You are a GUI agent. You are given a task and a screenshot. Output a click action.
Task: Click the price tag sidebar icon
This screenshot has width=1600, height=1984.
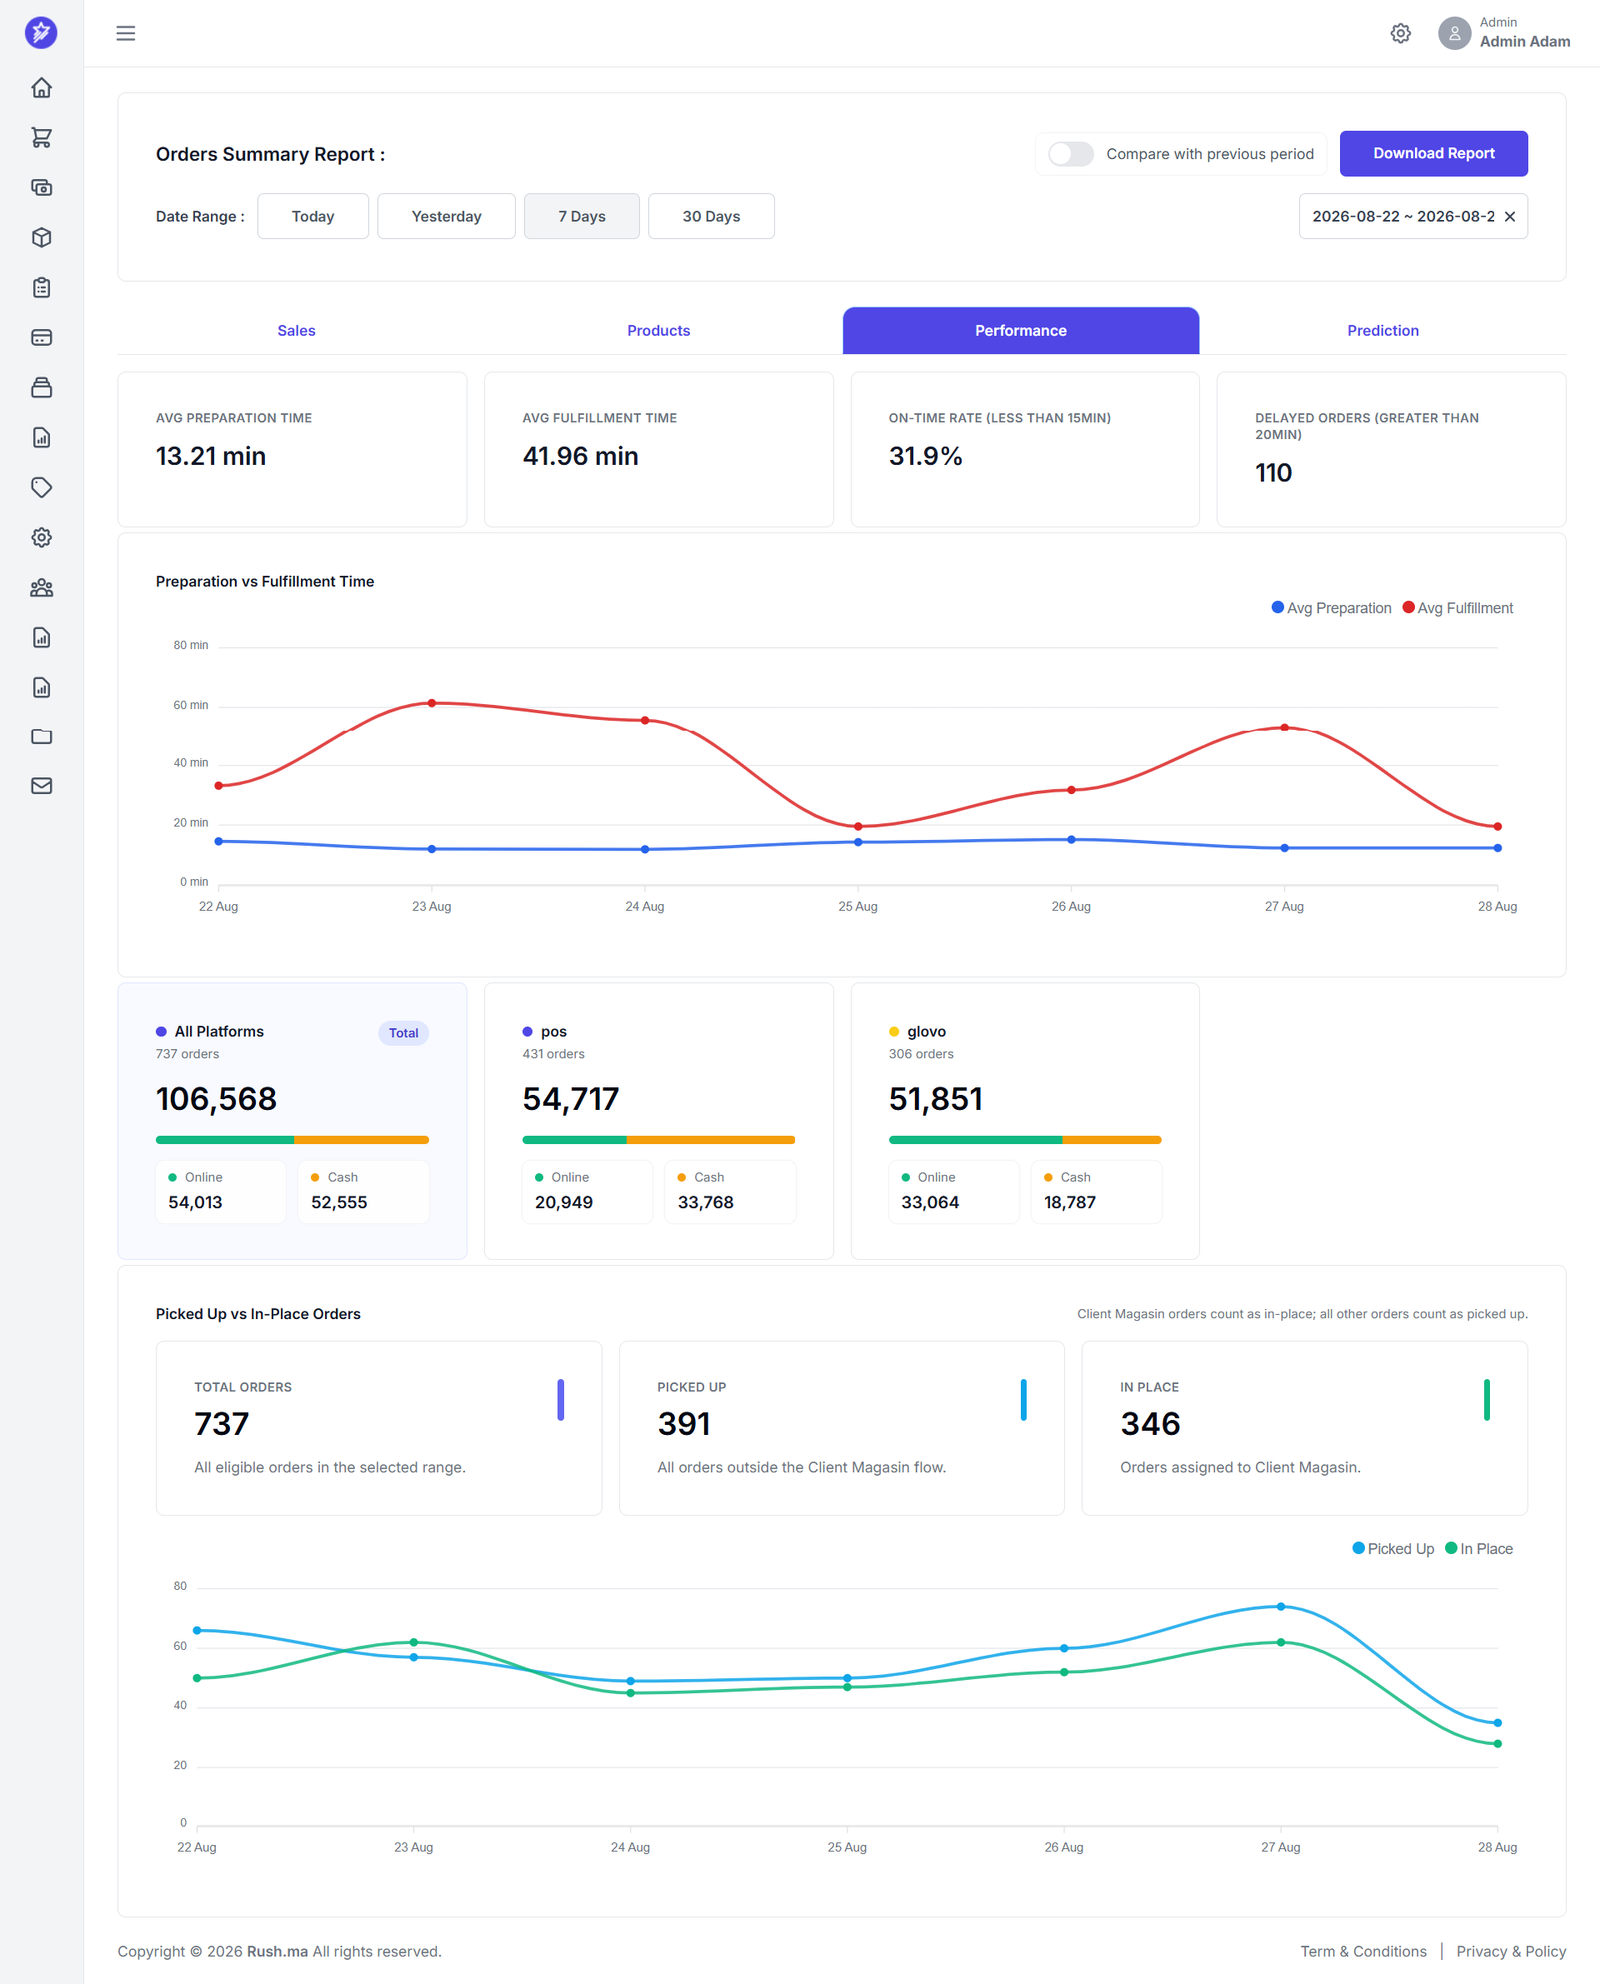(x=41, y=488)
